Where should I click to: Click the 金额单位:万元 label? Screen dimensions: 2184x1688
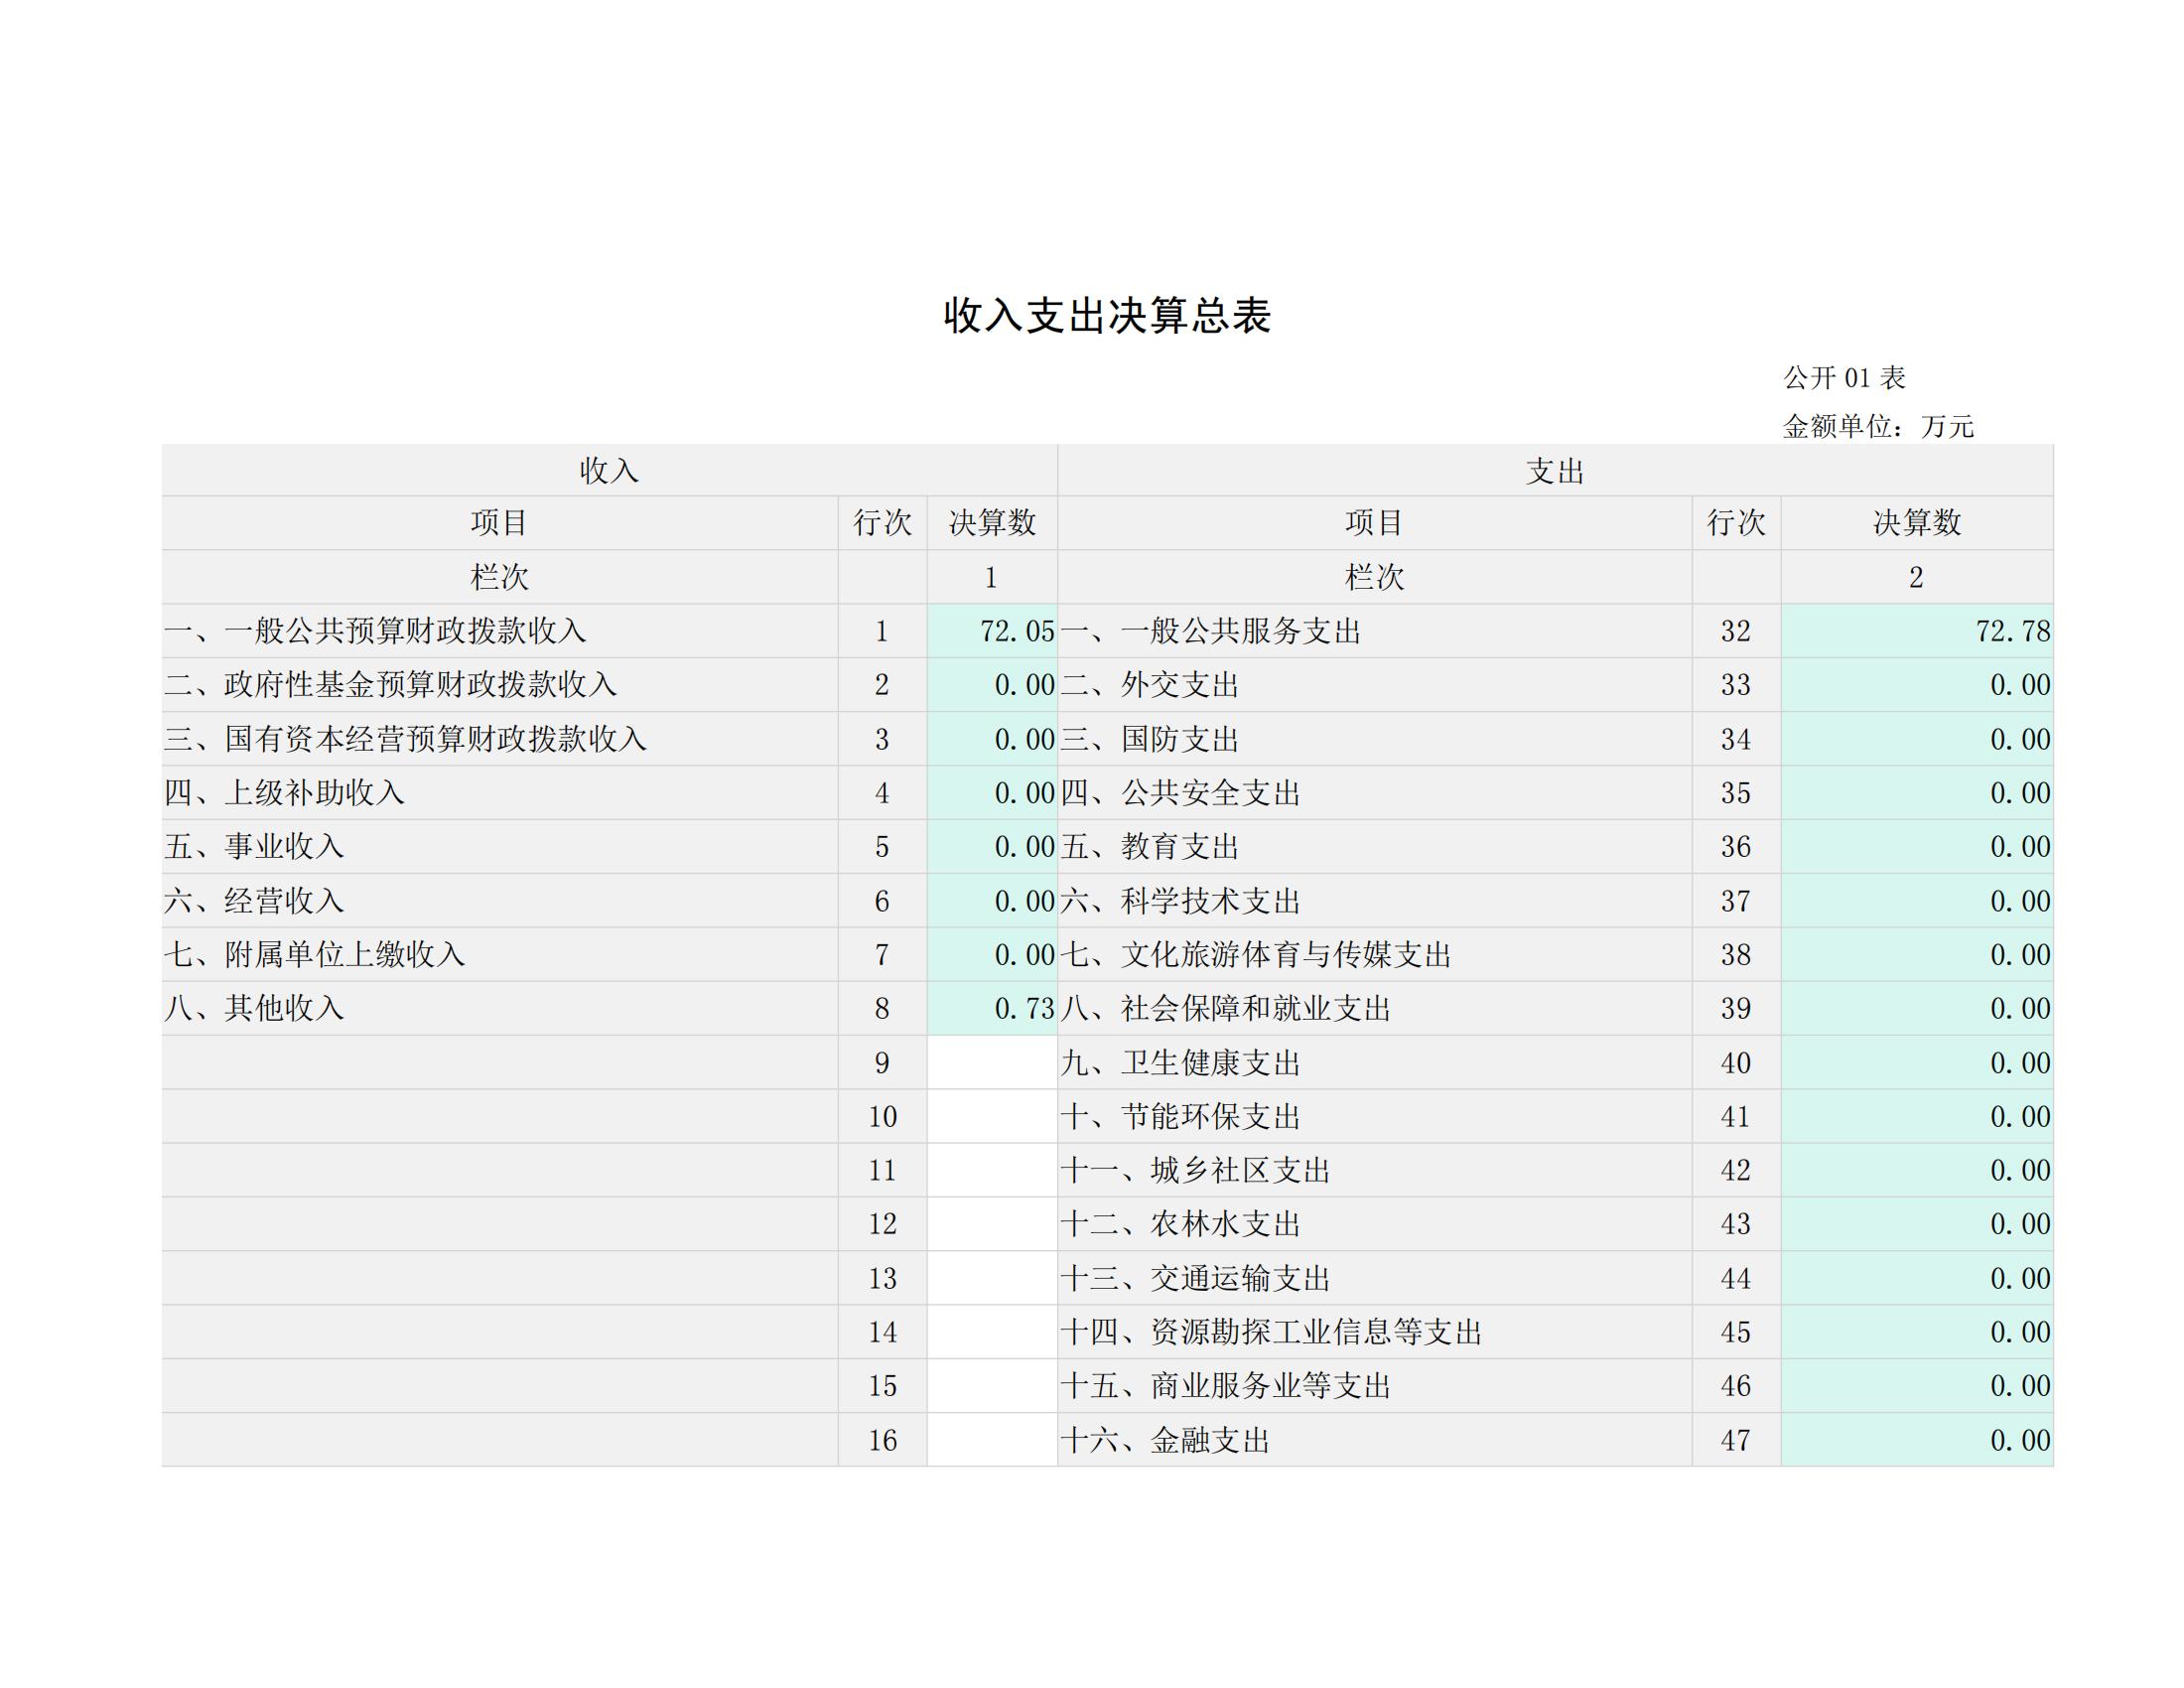tap(1879, 427)
